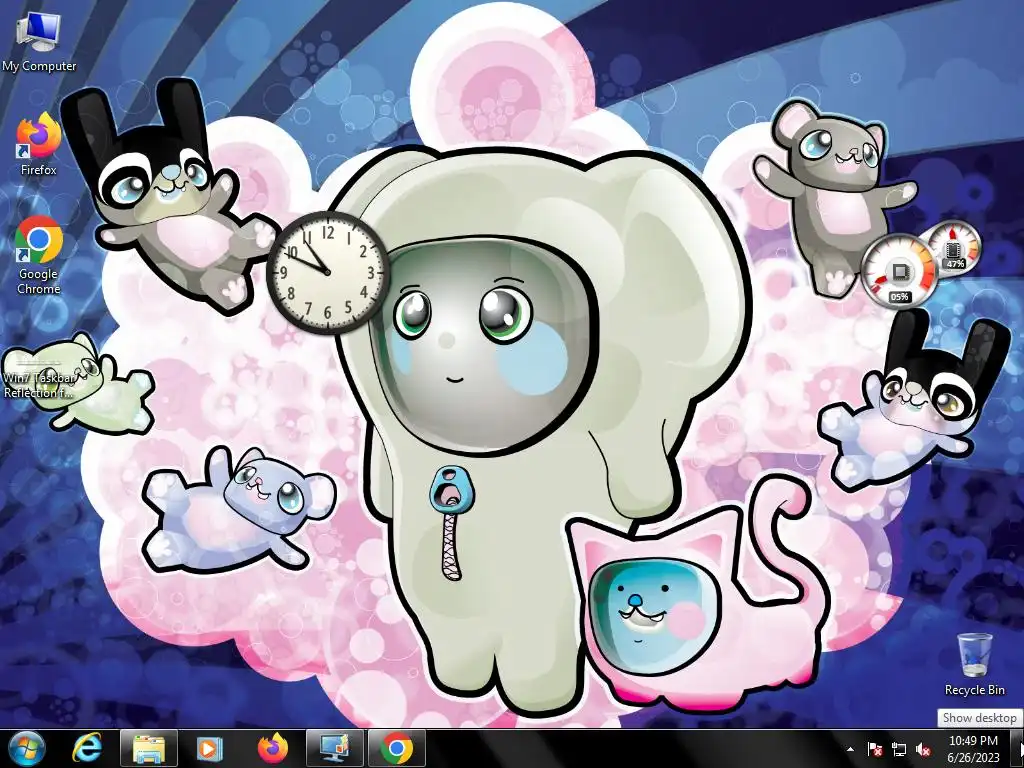1024x768 pixels.
Task: Select the Google Chrome desktop shortcut
Action: pos(39,255)
